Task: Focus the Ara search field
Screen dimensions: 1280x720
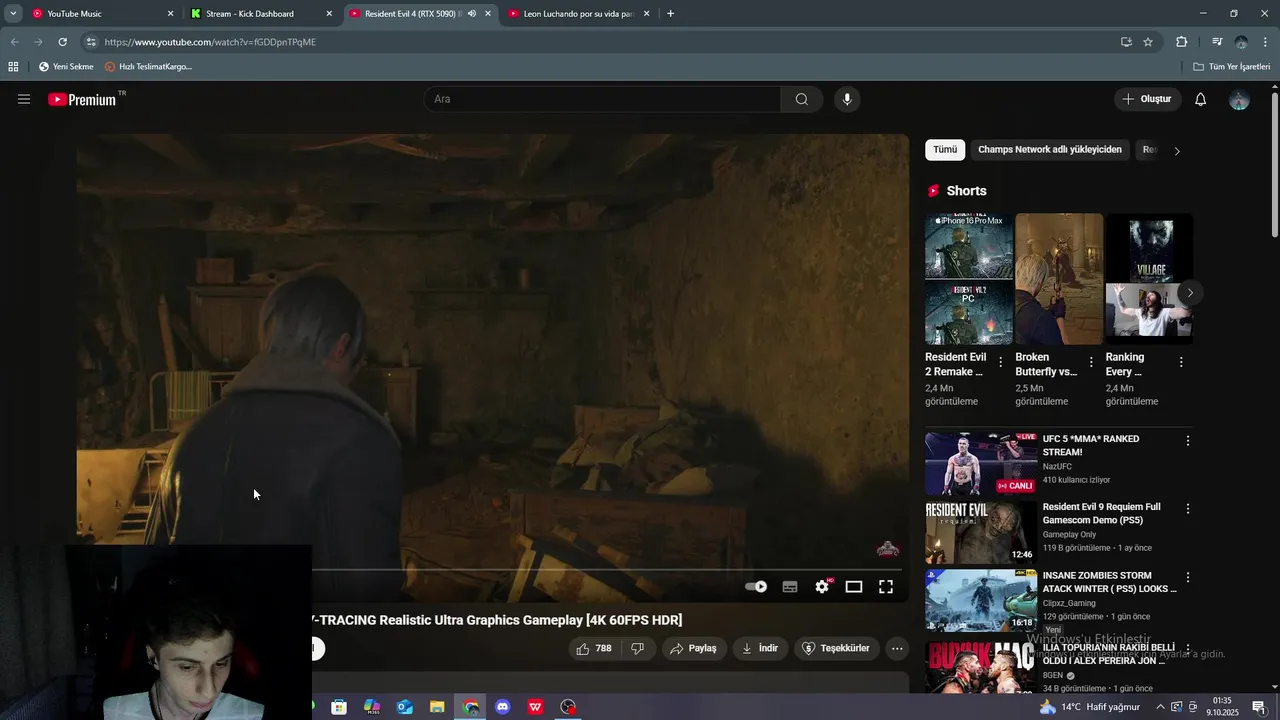Action: (603, 99)
